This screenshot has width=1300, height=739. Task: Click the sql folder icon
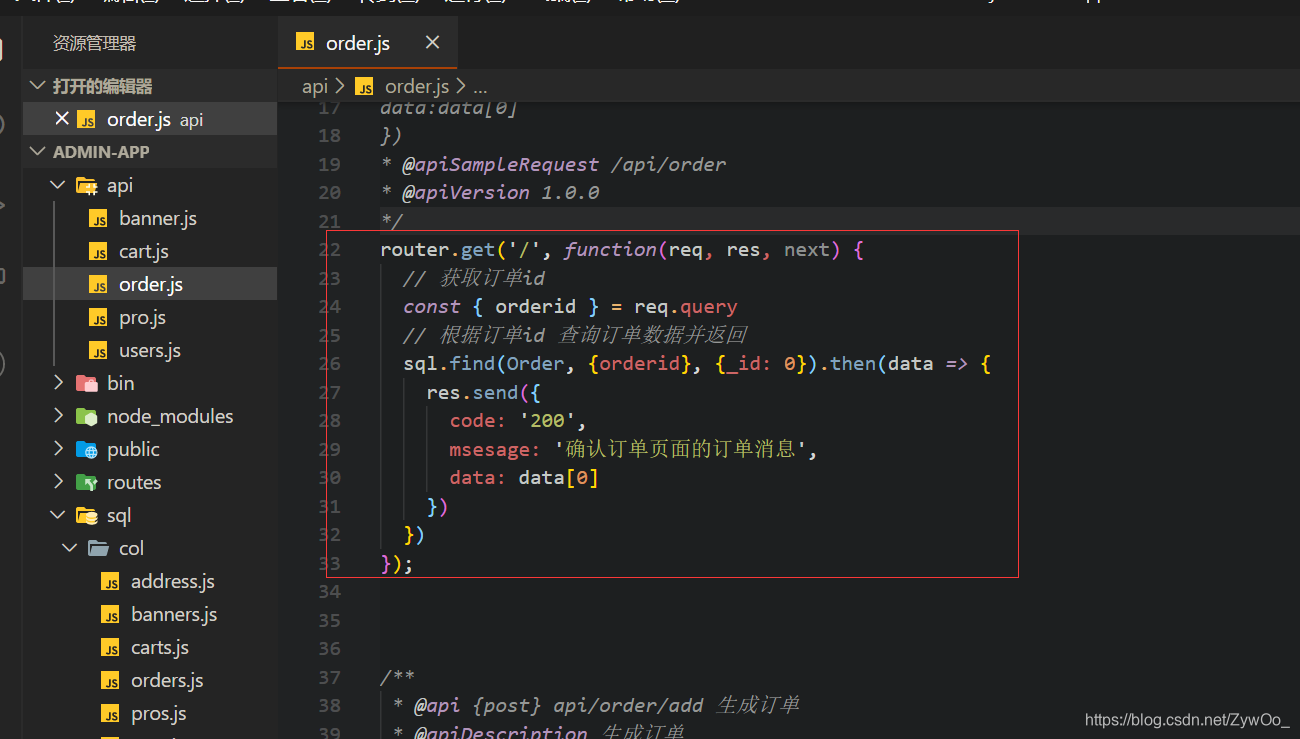pos(87,516)
